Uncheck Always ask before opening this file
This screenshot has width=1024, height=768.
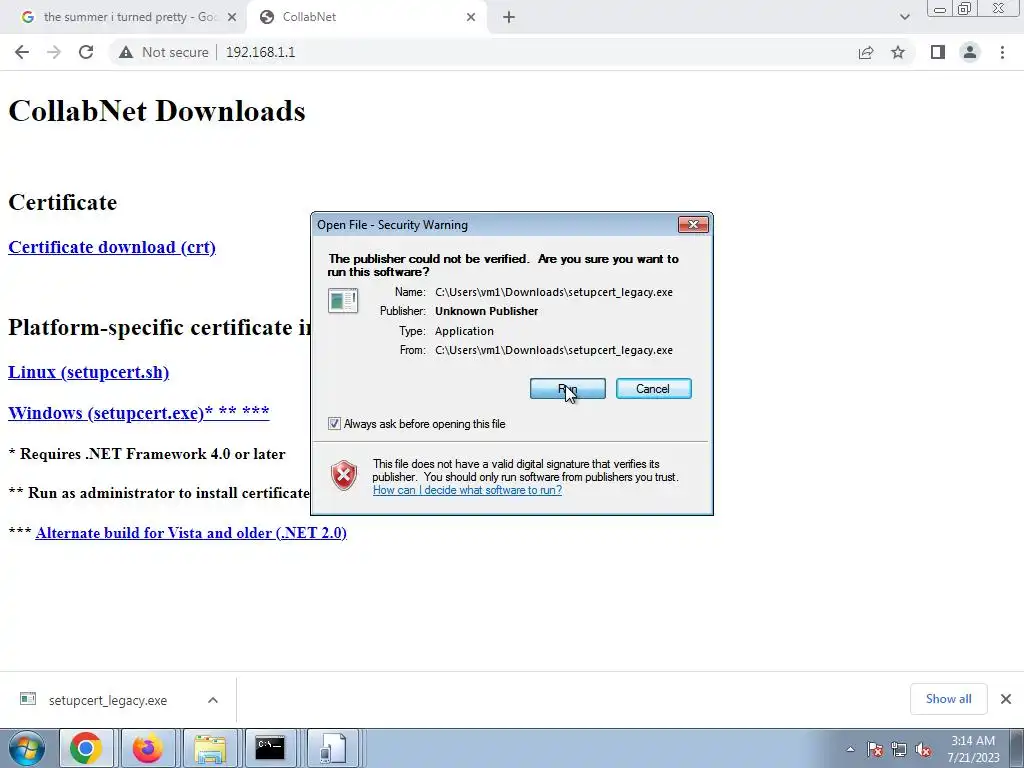click(334, 424)
